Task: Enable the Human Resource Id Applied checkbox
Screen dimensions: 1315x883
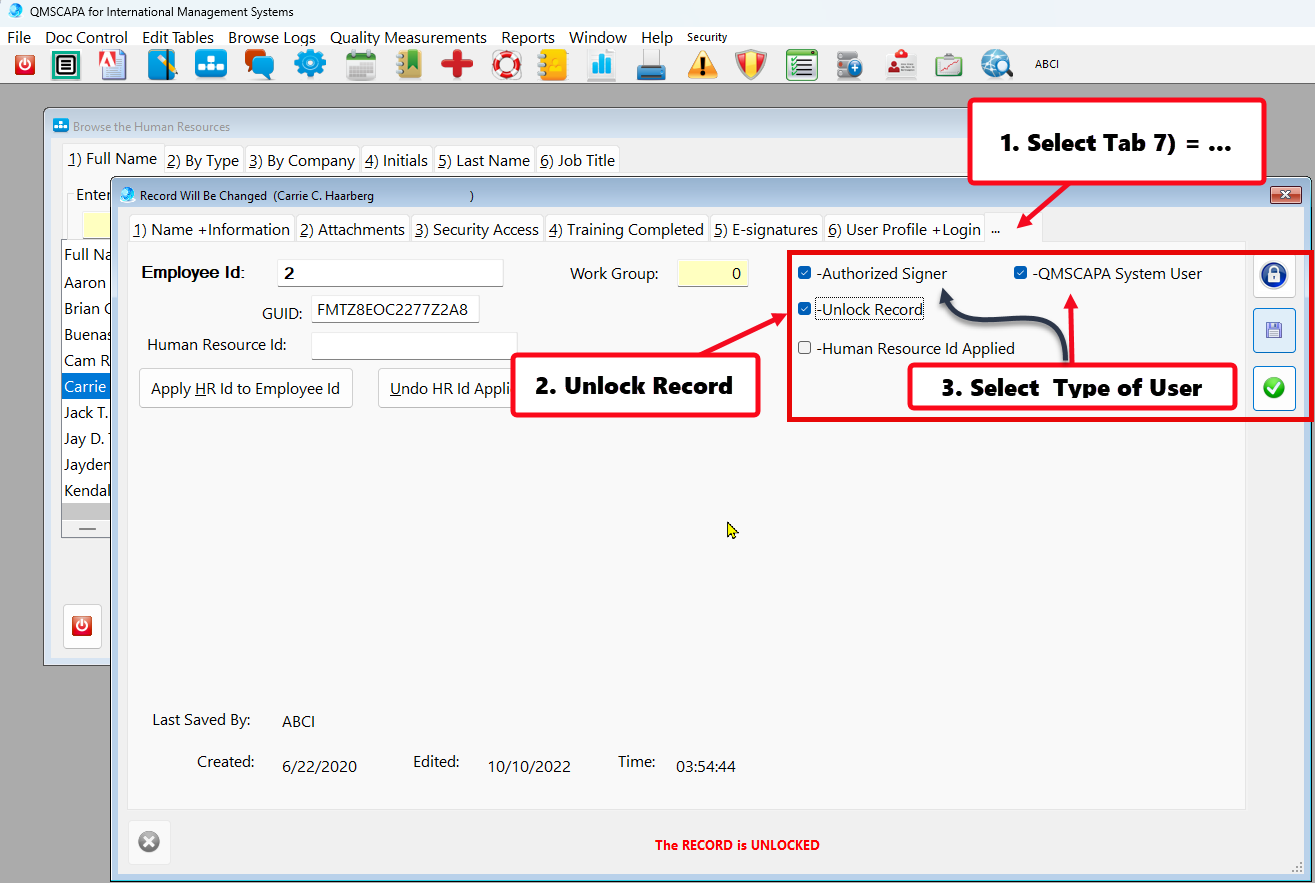Action: (x=805, y=348)
